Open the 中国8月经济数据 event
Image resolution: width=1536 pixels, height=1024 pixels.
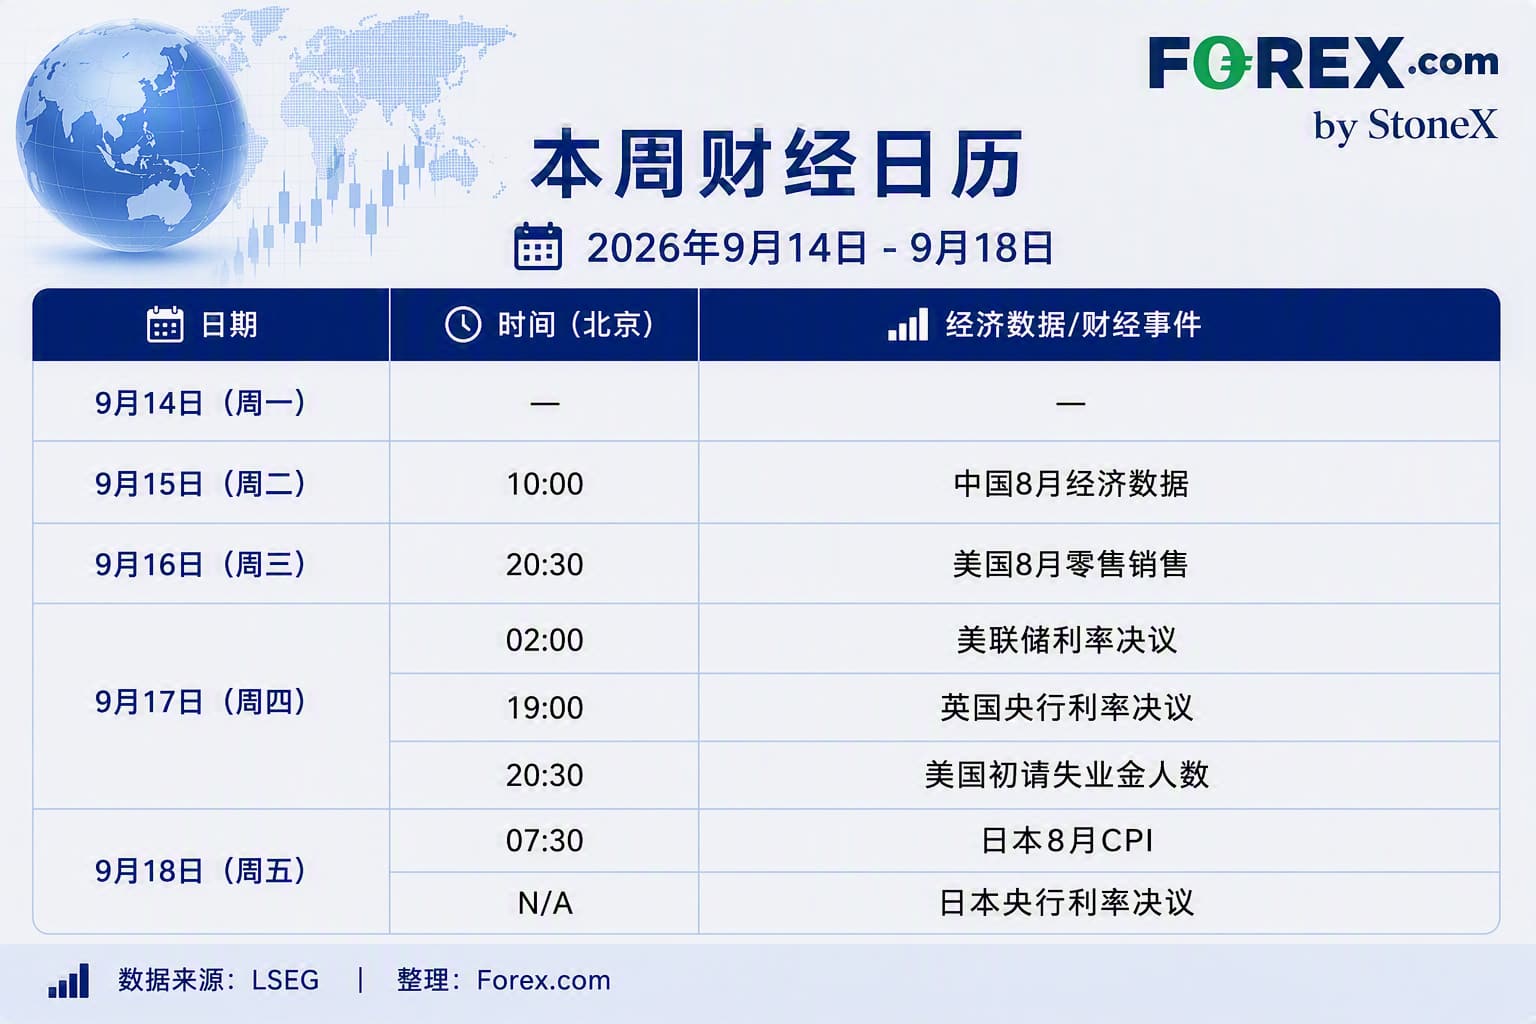tap(1071, 484)
